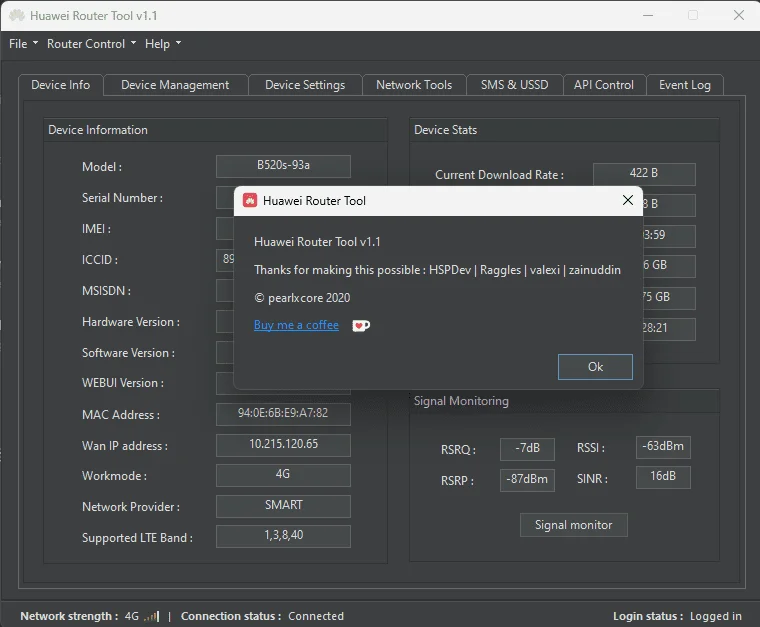Click the MSISDN label
Viewport: 760px width, 627px height.
point(106,291)
